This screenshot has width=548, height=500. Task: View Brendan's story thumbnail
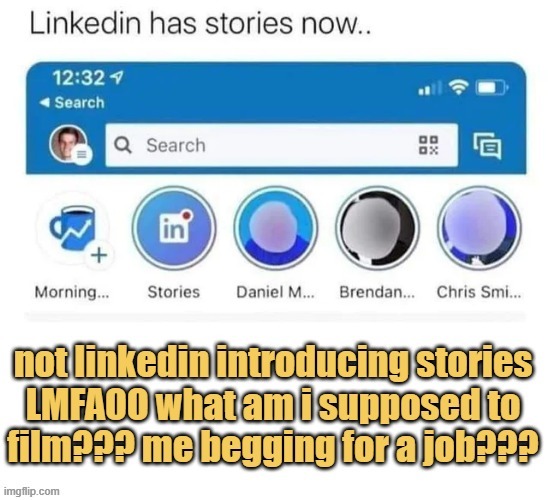pyautogui.click(x=377, y=228)
